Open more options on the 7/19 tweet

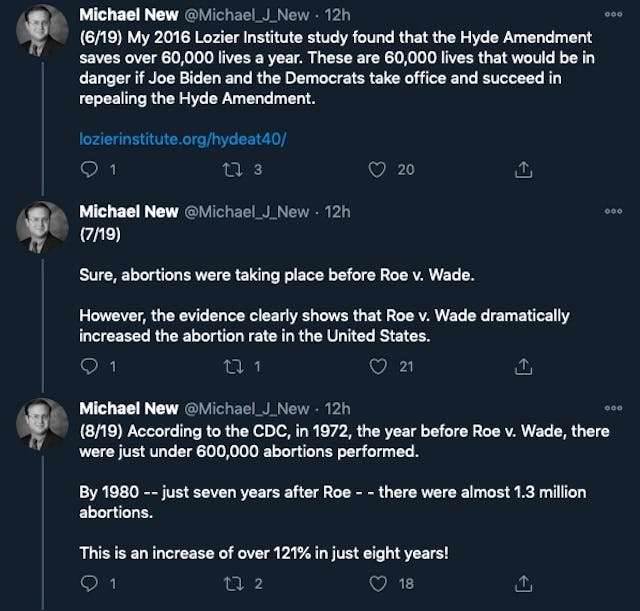pos(613,212)
